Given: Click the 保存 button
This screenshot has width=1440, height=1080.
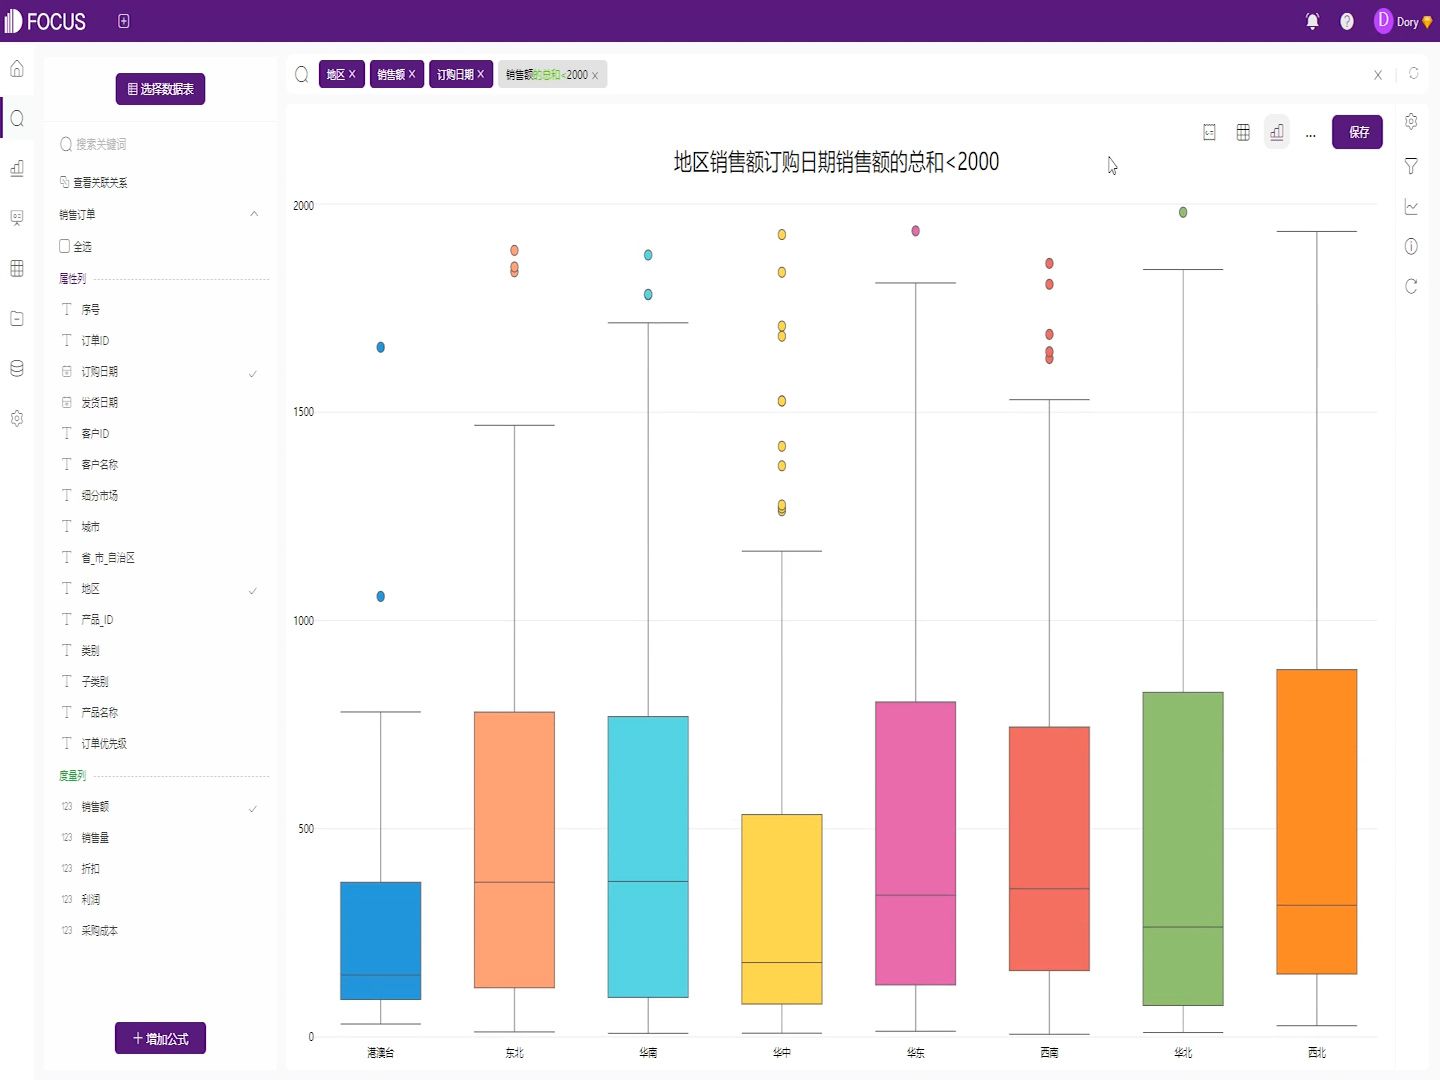Looking at the screenshot, I should click(x=1357, y=132).
